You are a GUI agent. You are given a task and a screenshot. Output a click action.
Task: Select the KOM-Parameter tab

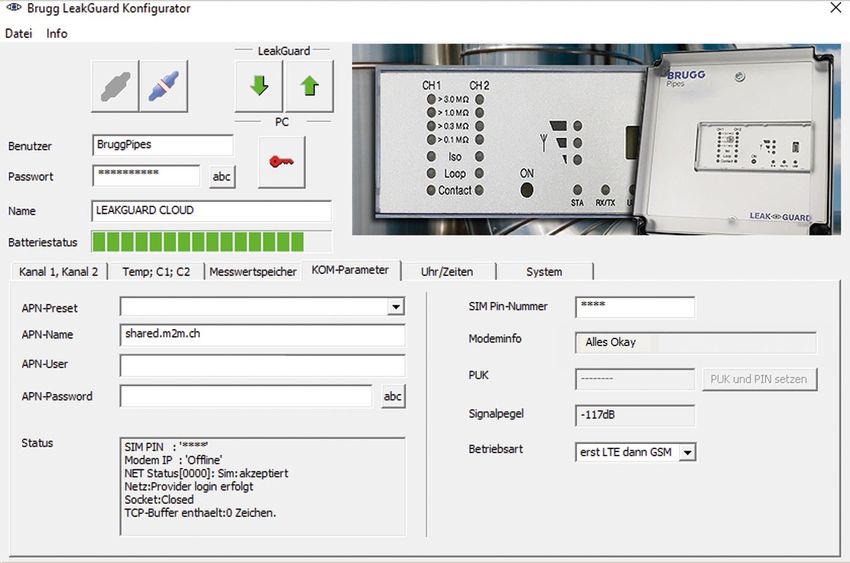tap(350, 270)
